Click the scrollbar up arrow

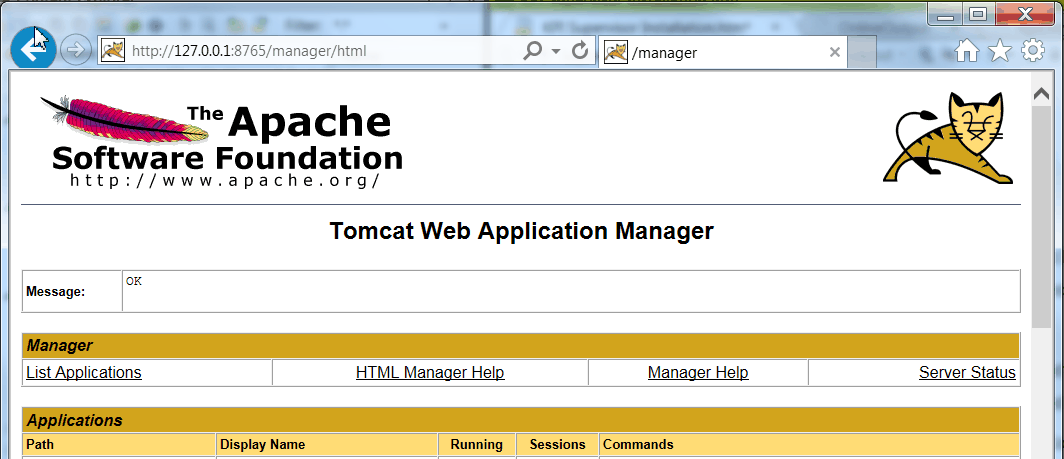(x=1041, y=94)
